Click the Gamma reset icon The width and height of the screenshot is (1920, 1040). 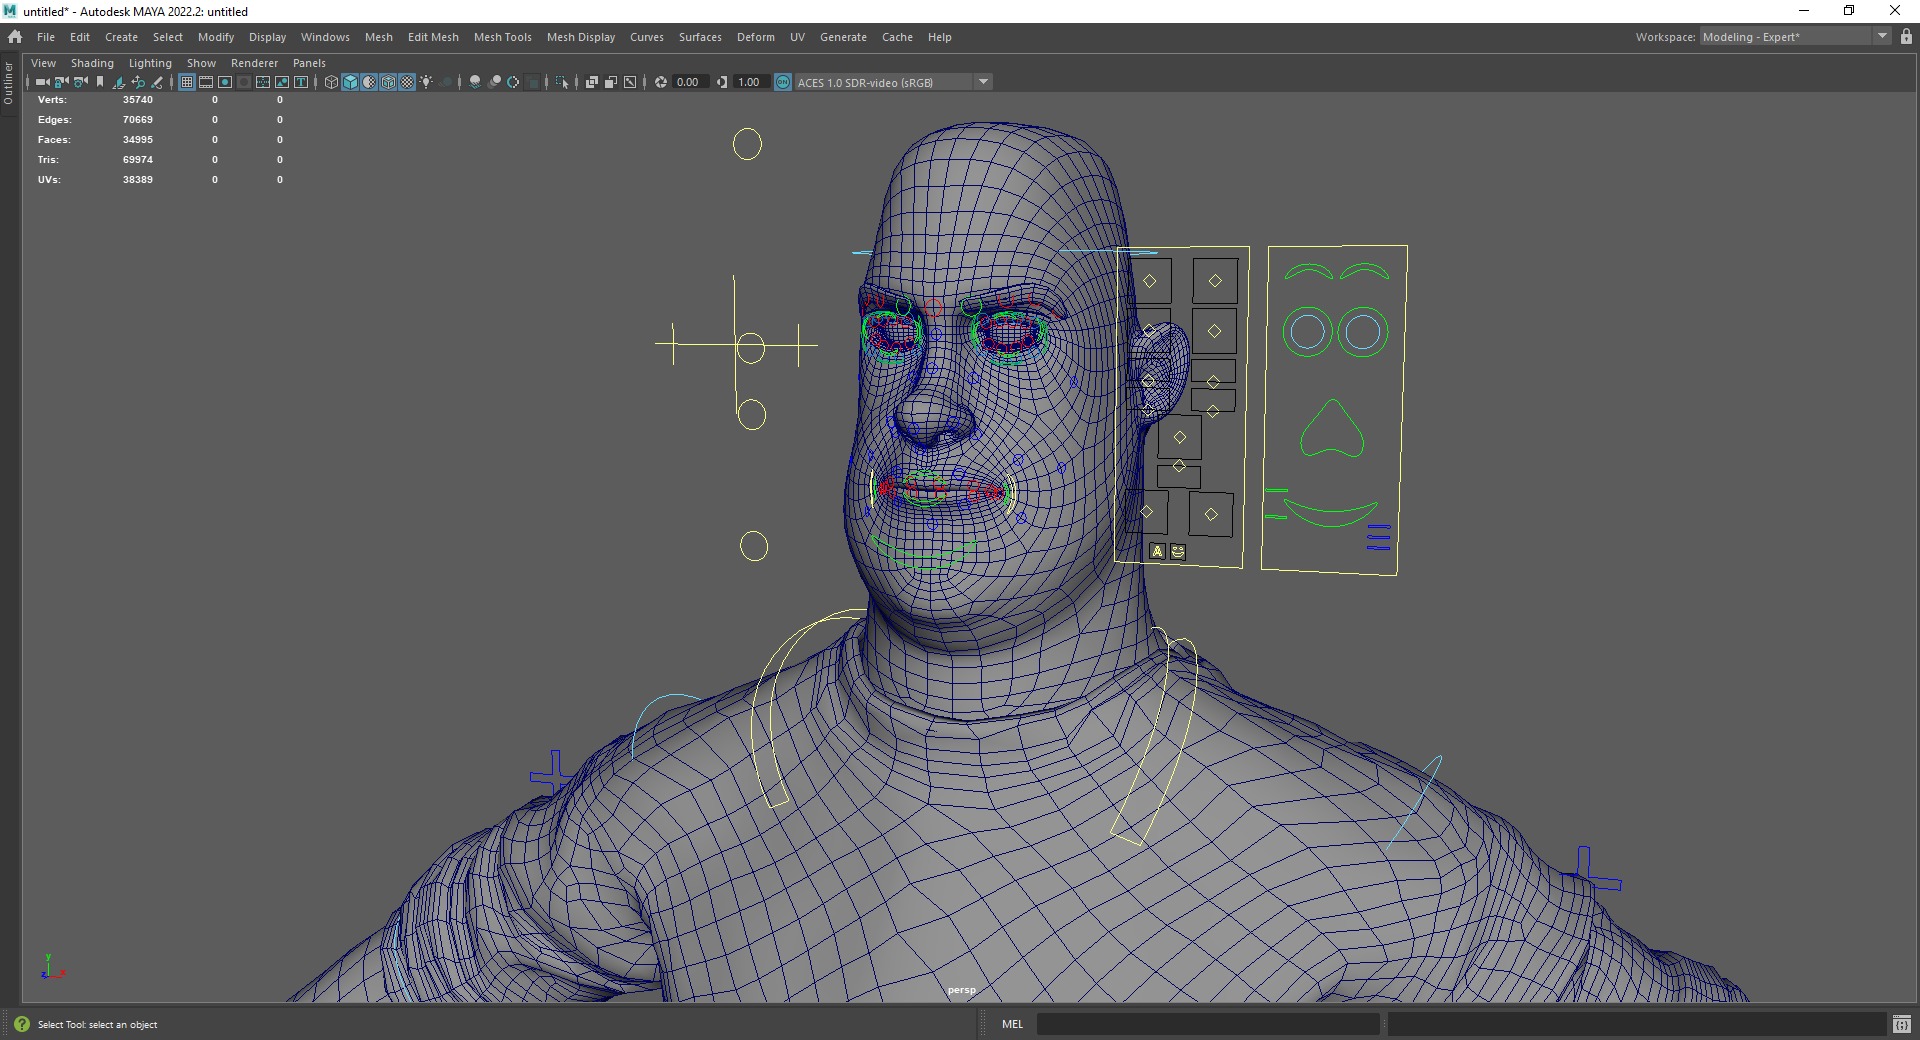tap(722, 82)
